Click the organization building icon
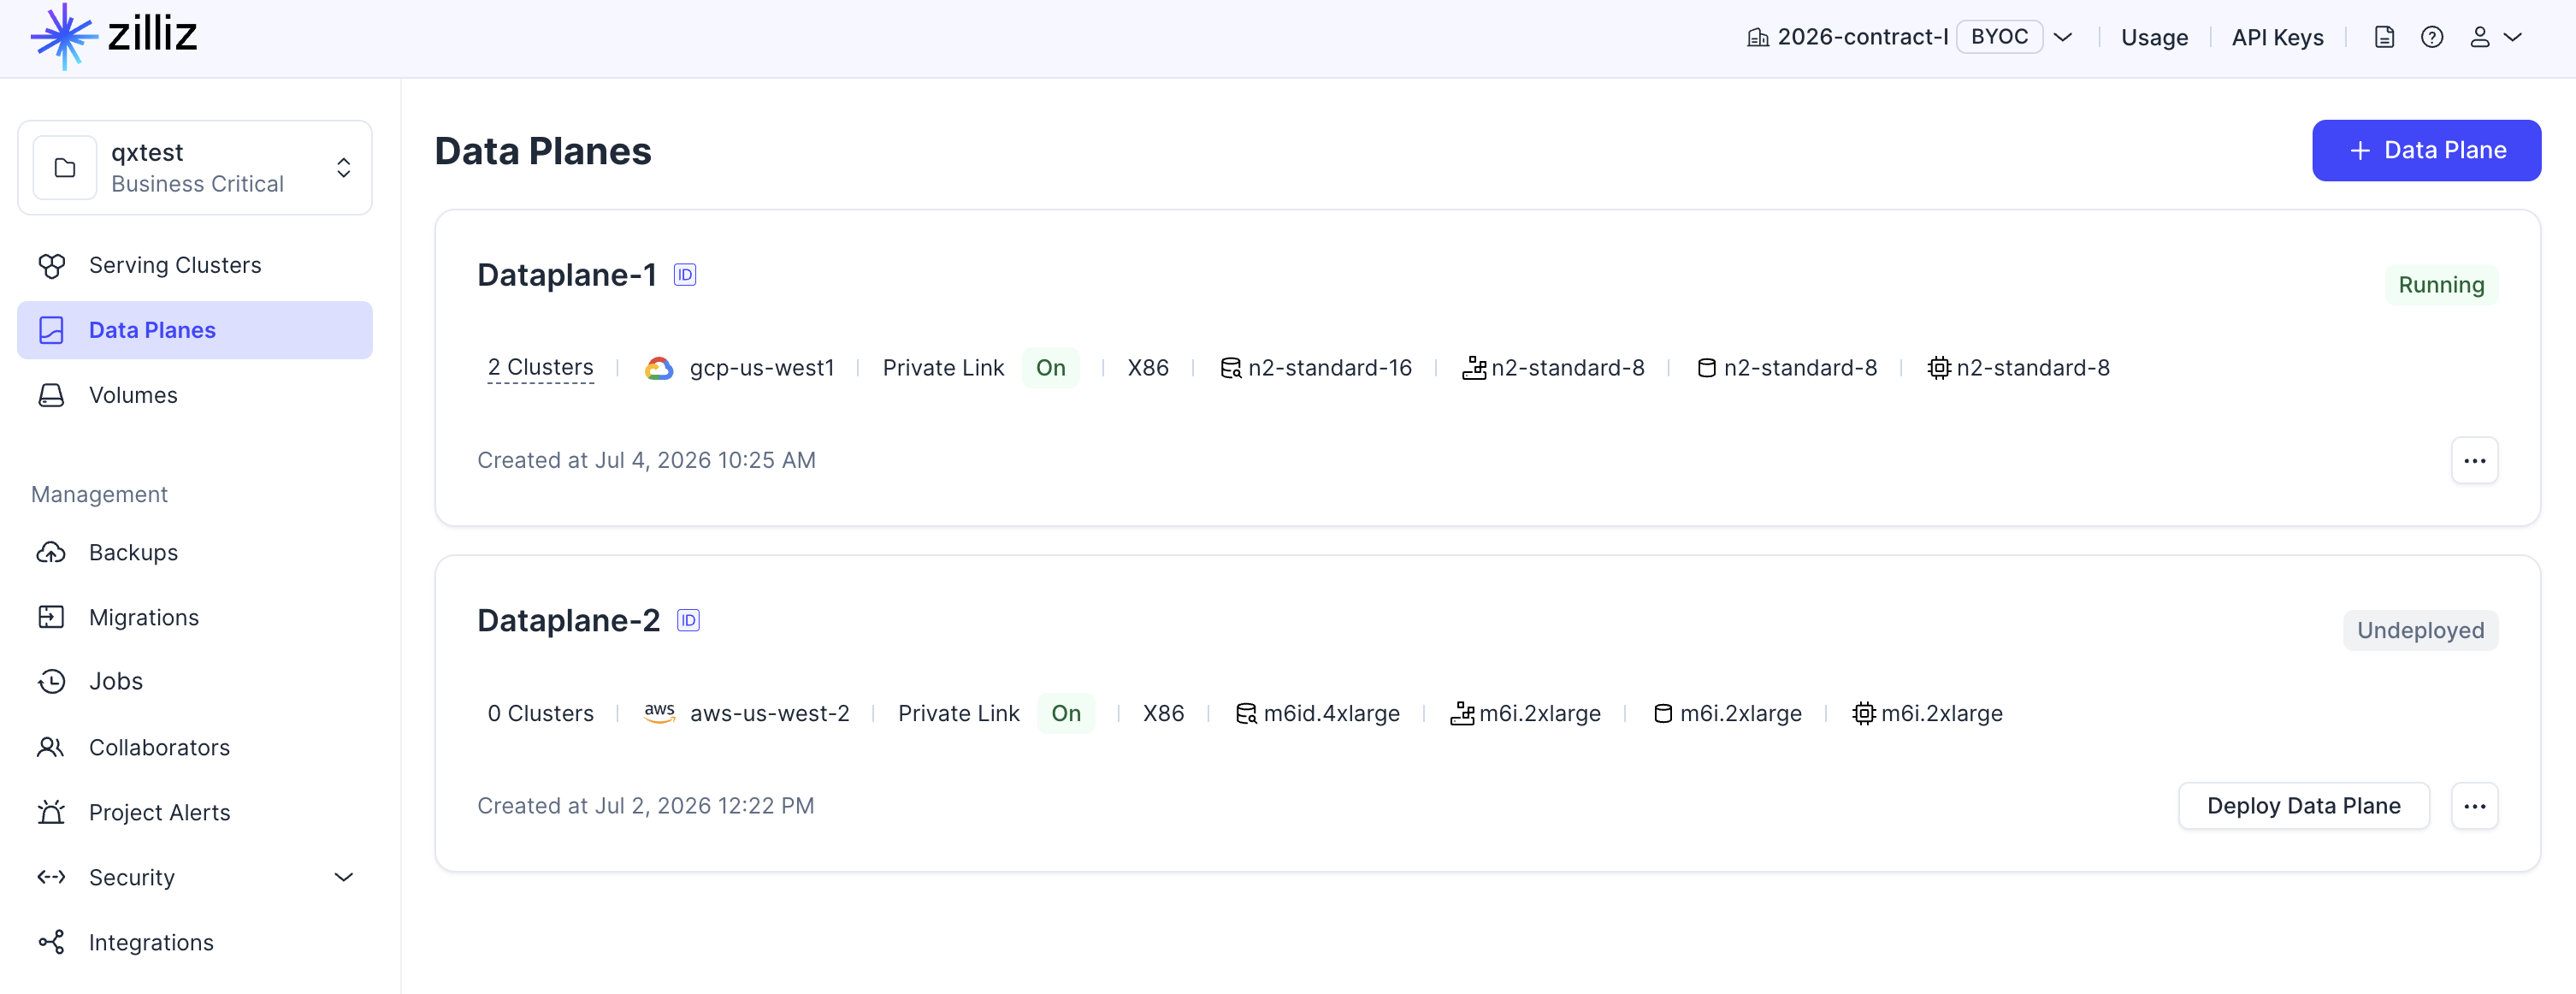Viewport: 2576px width, 994px height. tap(1757, 38)
